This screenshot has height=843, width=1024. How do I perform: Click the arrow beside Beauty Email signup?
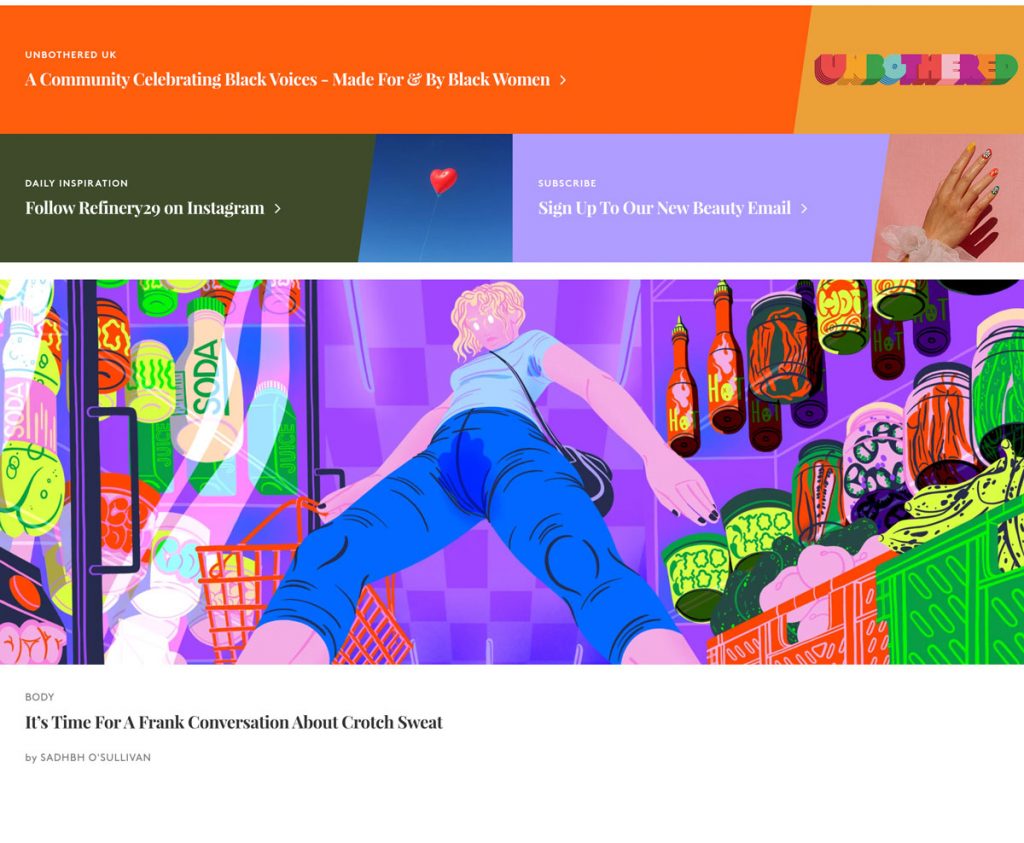pos(804,209)
